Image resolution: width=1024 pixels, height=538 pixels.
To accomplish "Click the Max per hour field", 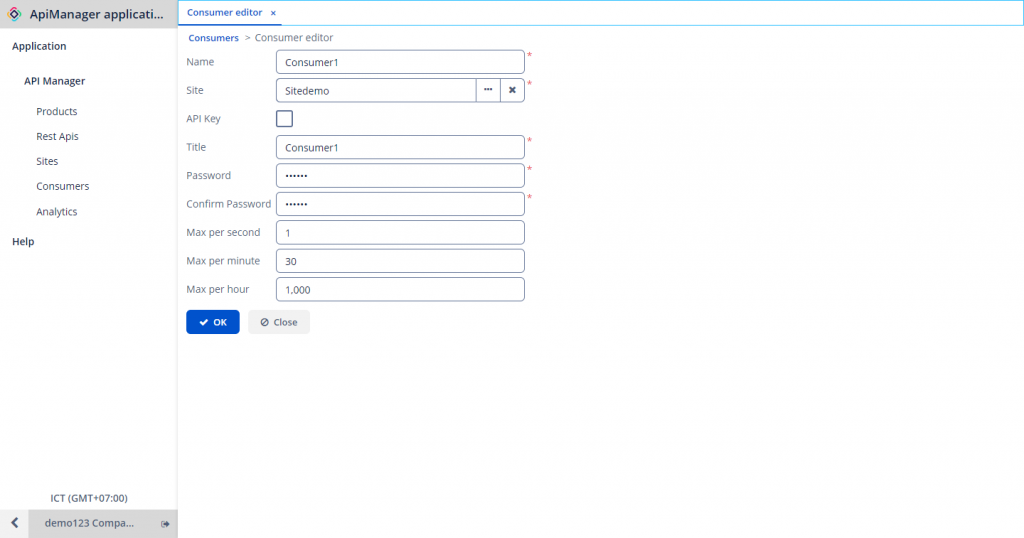I will tap(400, 290).
